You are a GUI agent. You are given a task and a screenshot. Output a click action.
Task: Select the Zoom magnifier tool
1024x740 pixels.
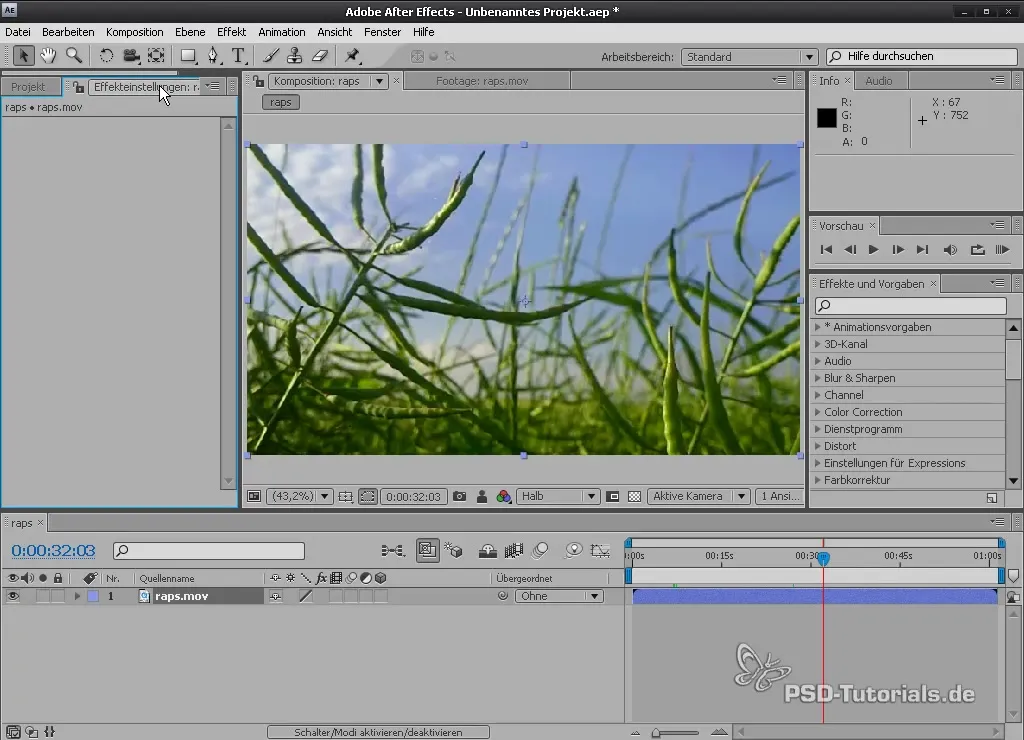74,56
